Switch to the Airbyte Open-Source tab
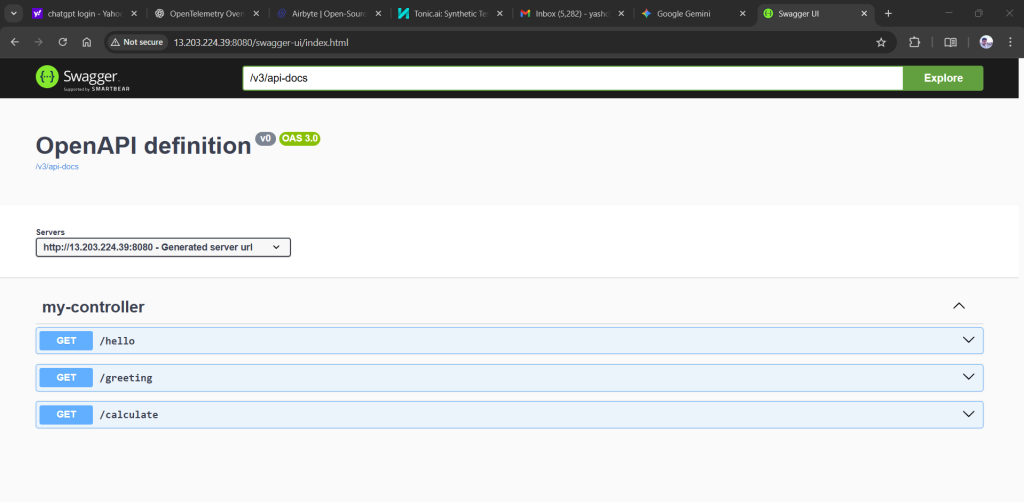Image resolution: width=1024 pixels, height=502 pixels. tap(327, 13)
